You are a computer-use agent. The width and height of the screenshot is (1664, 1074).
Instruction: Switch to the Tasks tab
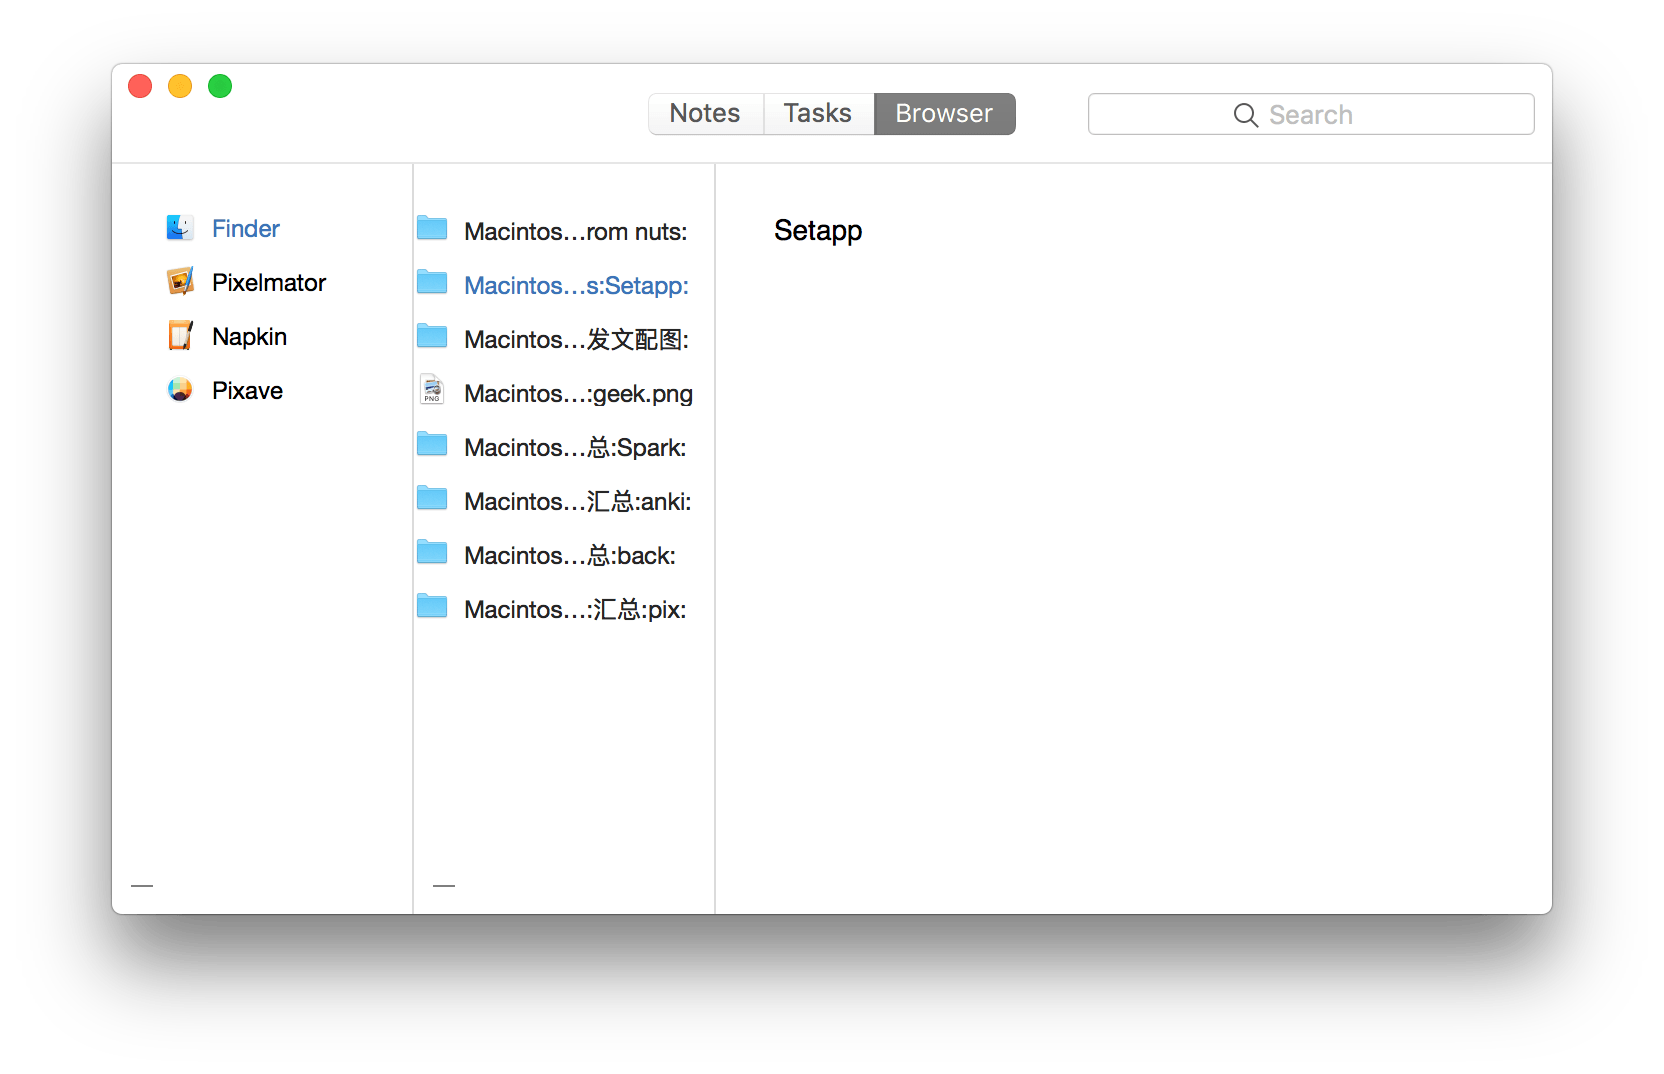click(819, 113)
